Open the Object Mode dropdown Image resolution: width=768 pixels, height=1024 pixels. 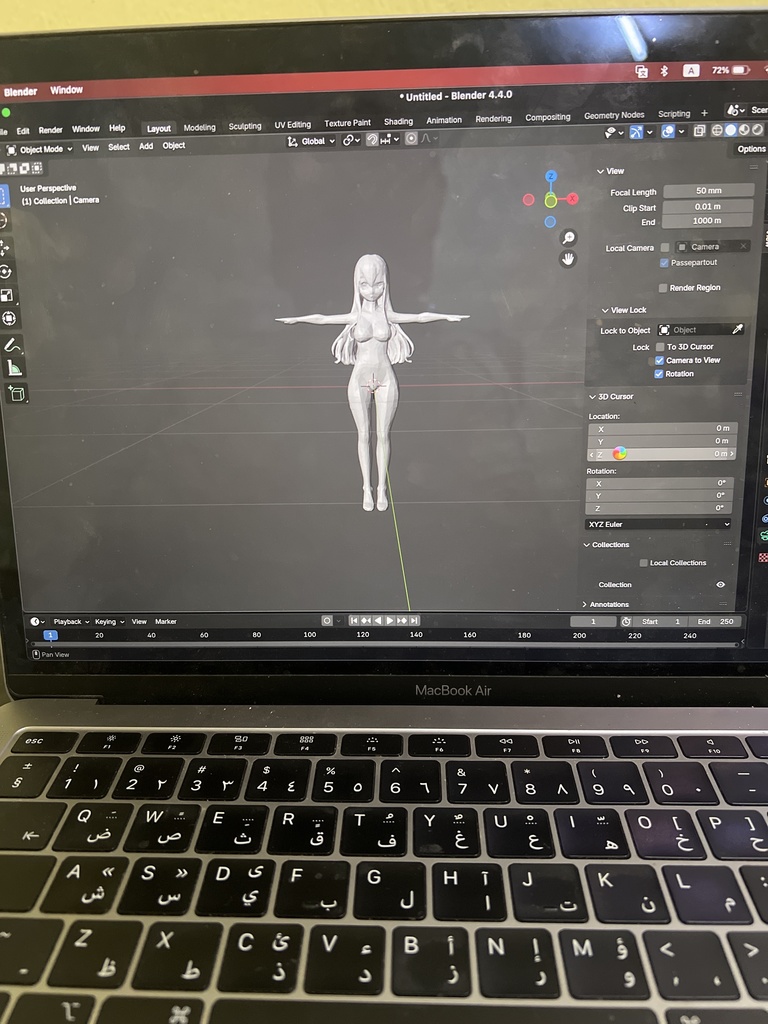tap(39, 150)
